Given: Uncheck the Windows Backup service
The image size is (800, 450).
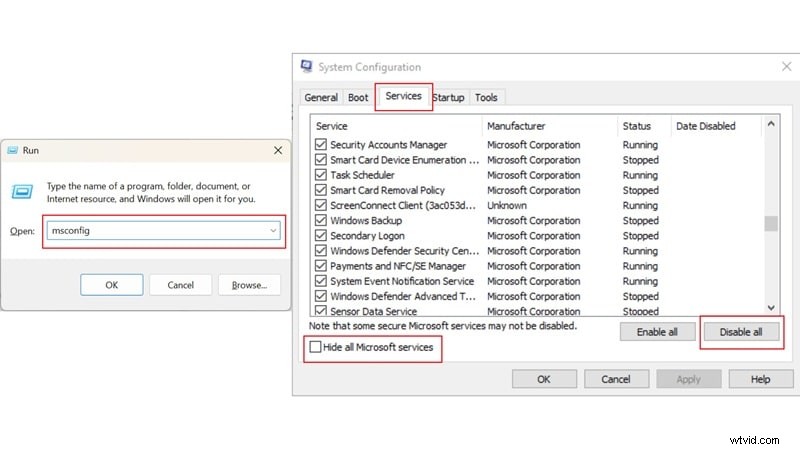Looking at the screenshot, I should click(x=320, y=221).
